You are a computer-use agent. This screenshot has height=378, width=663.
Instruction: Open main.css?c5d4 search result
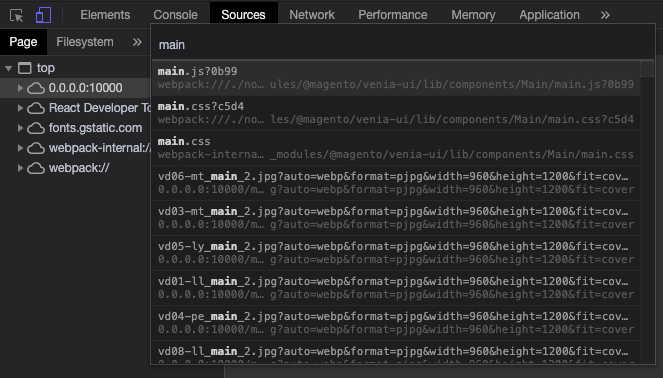coord(396,113)
